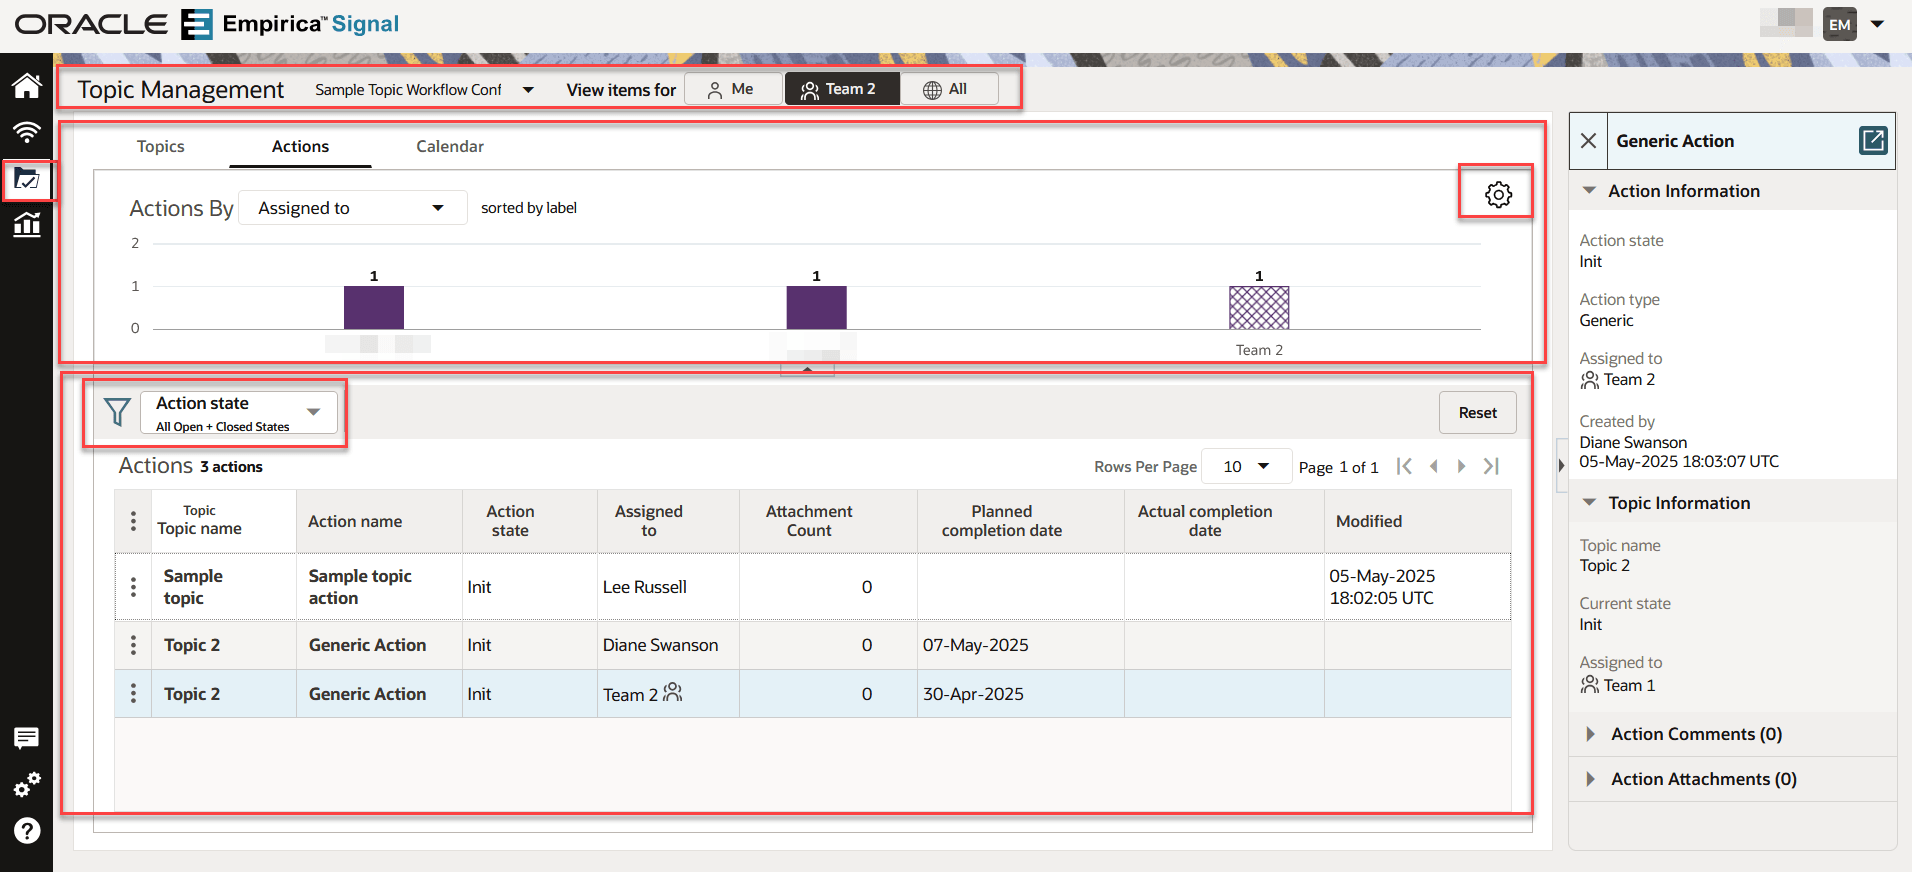1912x872 pixels.
Task: Click the first purple chart bar
Action: point(374,308)
